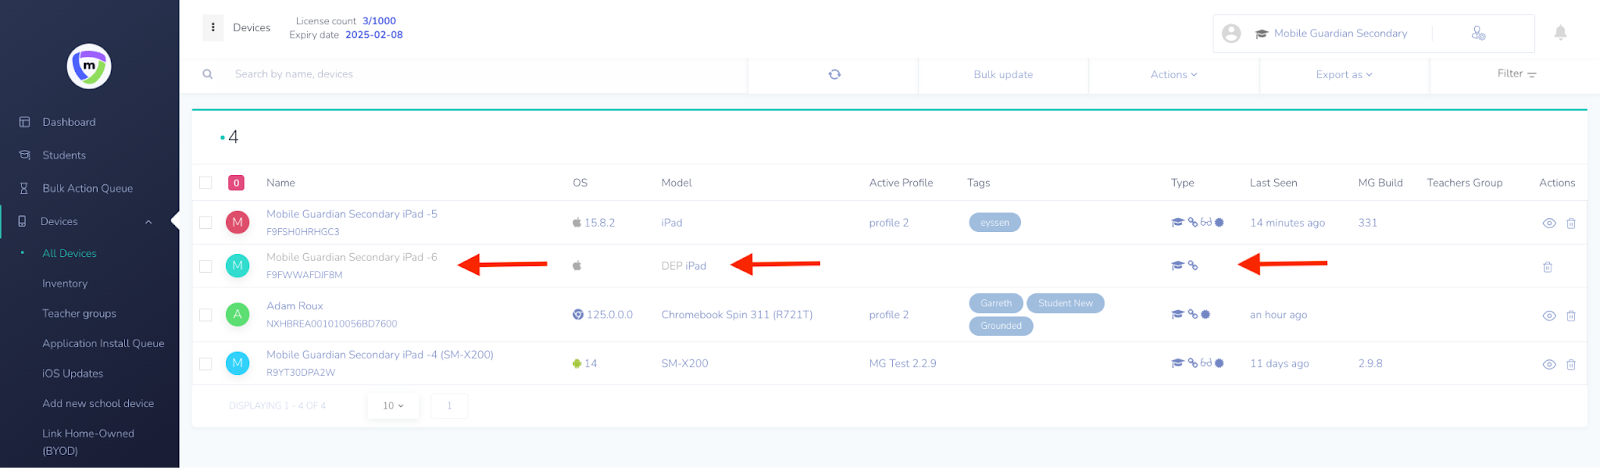Image resolution: width=1600 pixels, height=468 pixels.
Task: Open Inventory submenu item
Action: [x=65, y=283]
